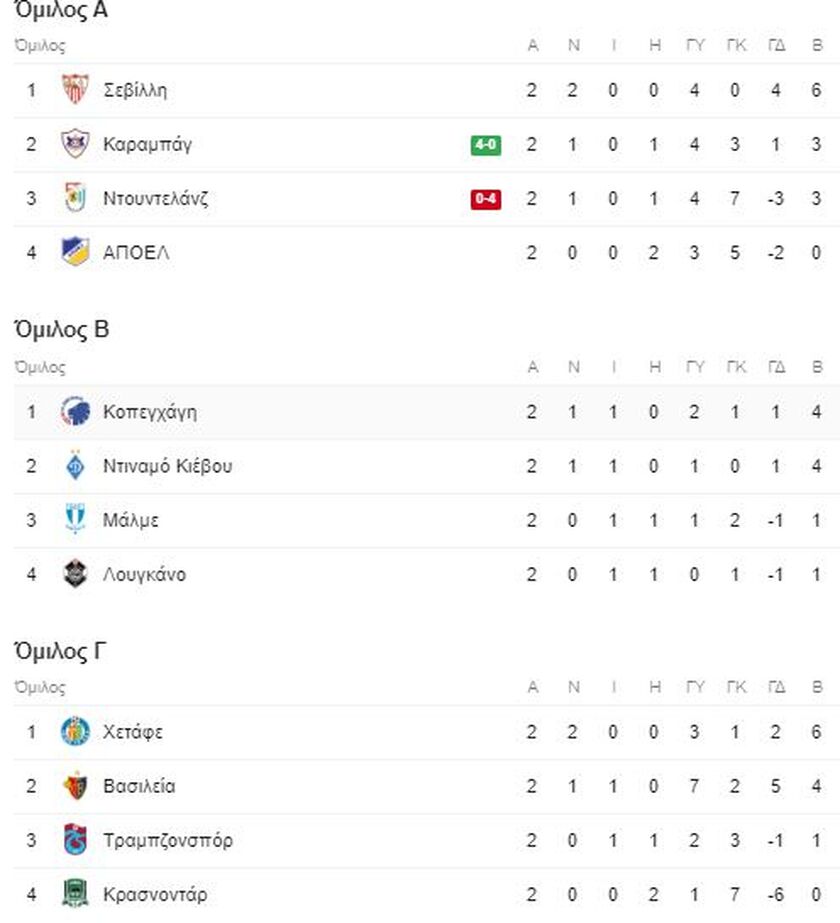Select the Κρασνοντάρ team name
The image size is (840, 923).
155,894
